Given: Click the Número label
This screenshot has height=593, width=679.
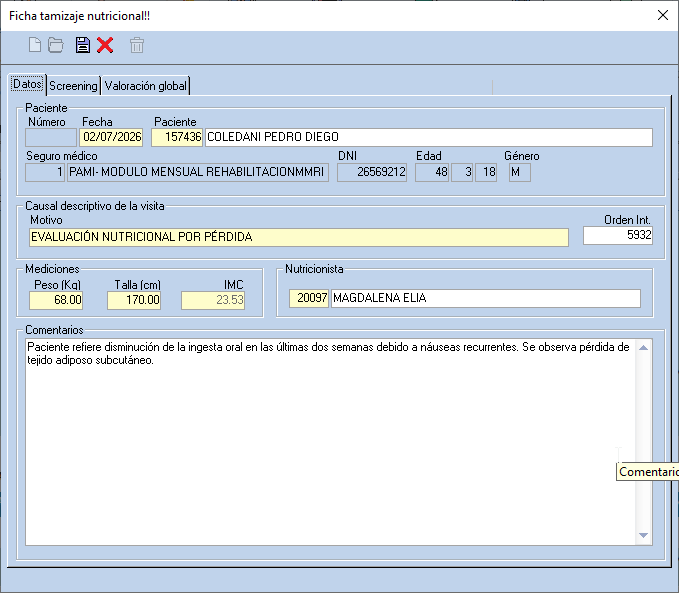Looking at the screenshot, I should 47,122.
